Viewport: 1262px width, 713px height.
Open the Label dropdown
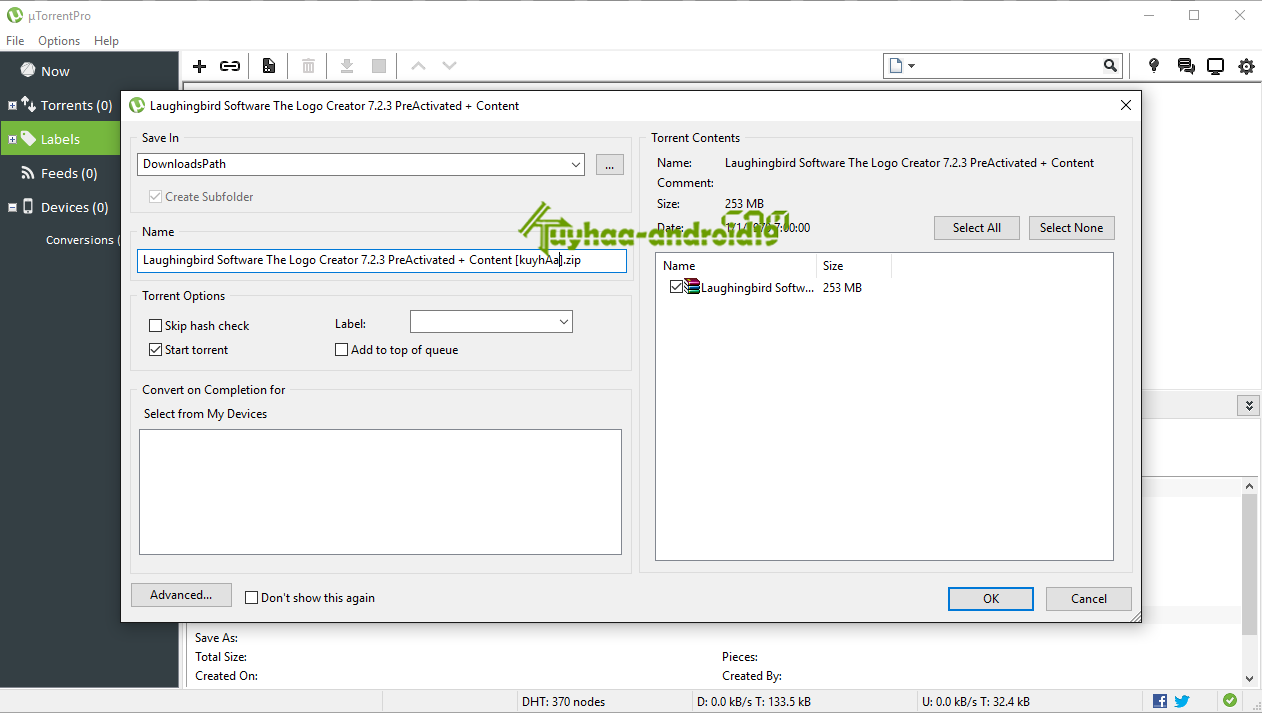click(x=564, y=322)
